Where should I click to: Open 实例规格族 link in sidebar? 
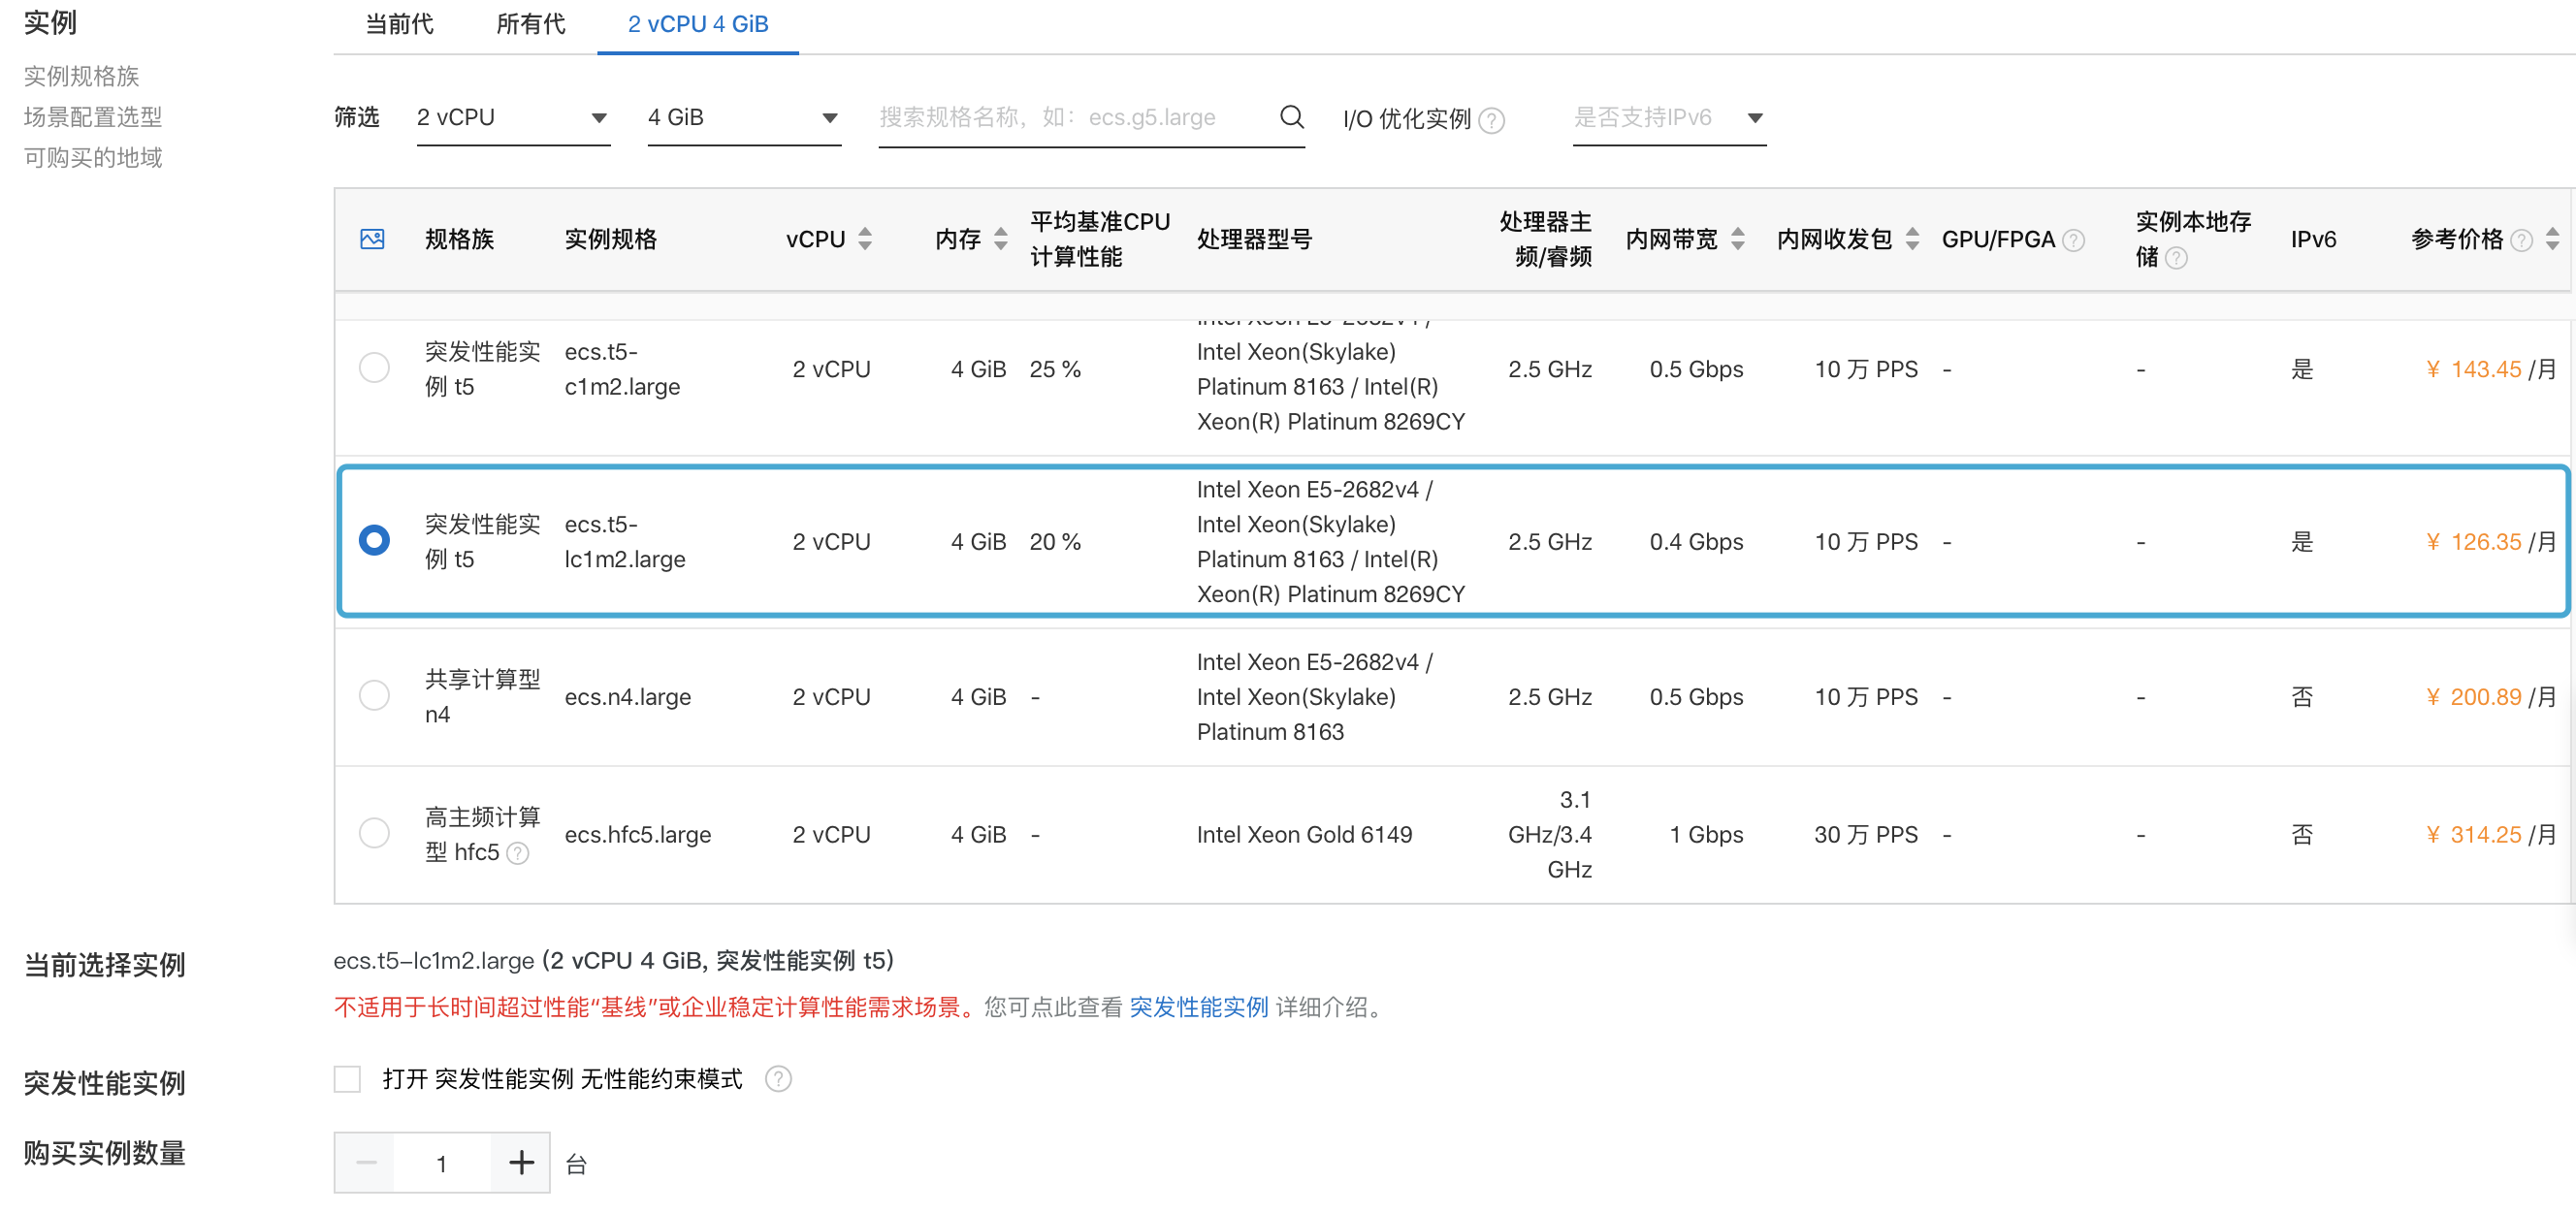[81, 76]
